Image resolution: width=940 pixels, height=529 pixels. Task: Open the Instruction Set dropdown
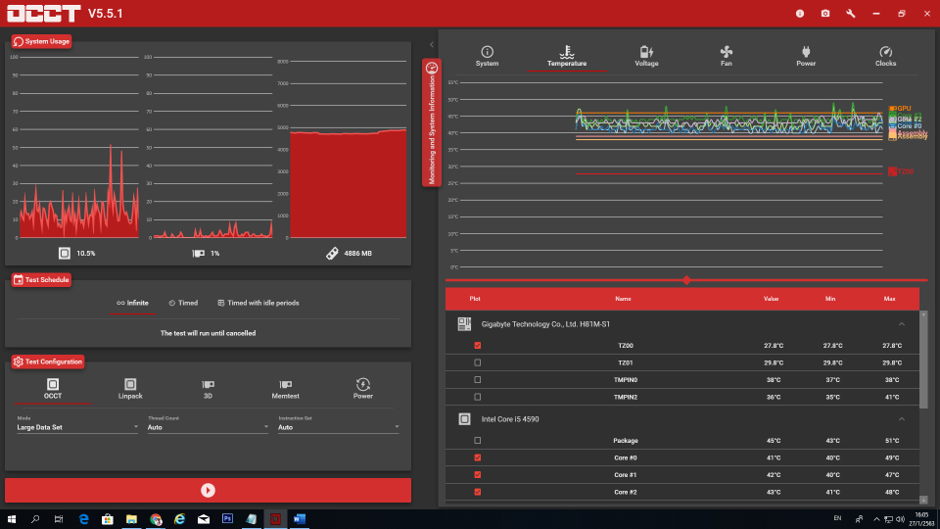point(338,427)
